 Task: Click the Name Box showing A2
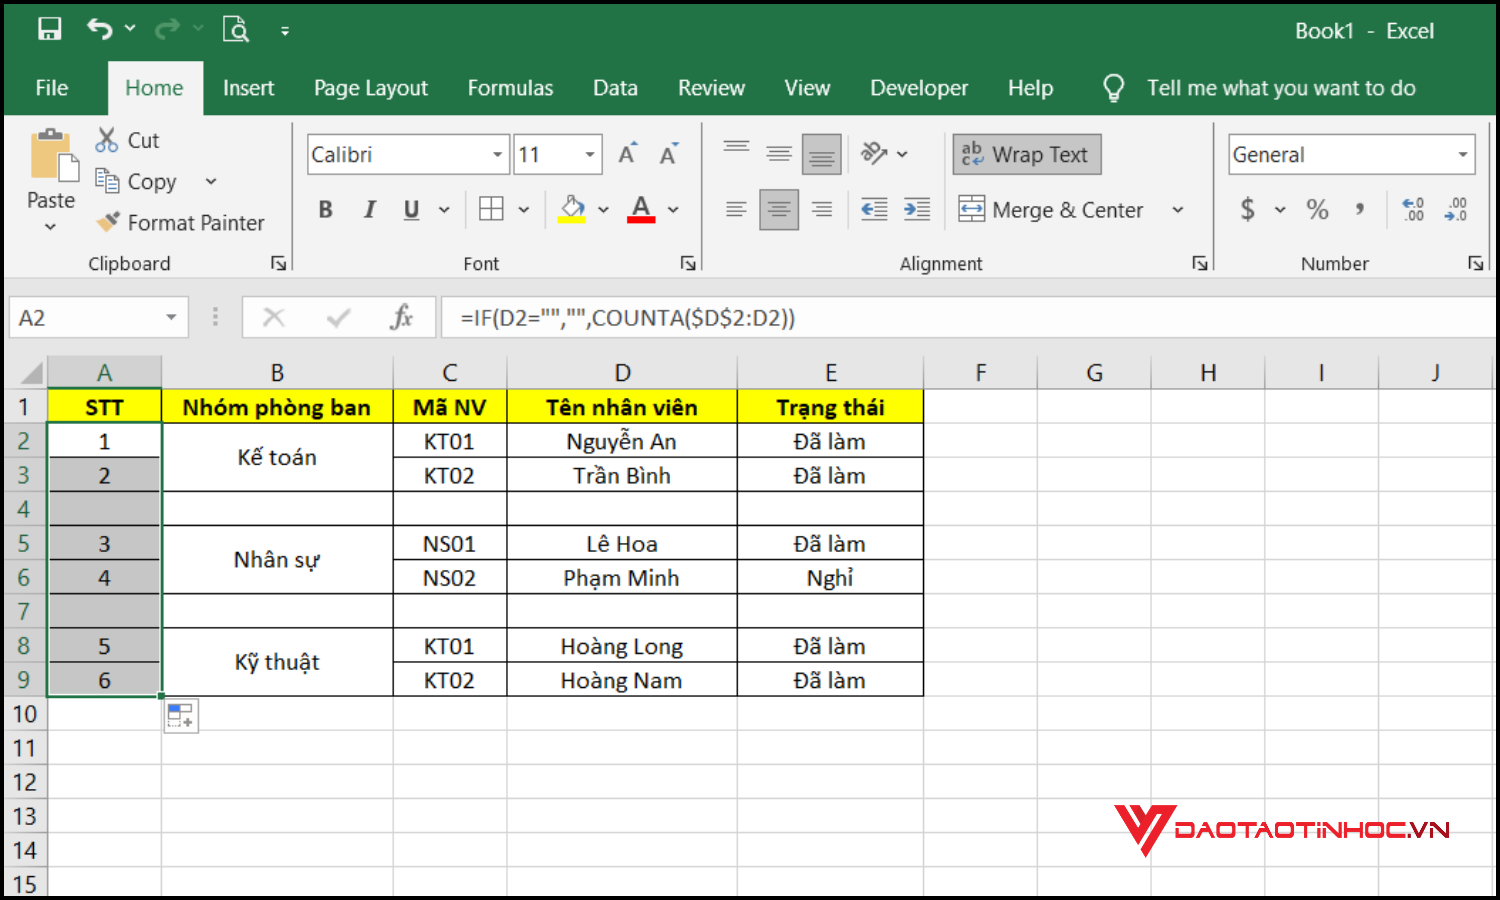pyautogui.click(x=85, y=317)
